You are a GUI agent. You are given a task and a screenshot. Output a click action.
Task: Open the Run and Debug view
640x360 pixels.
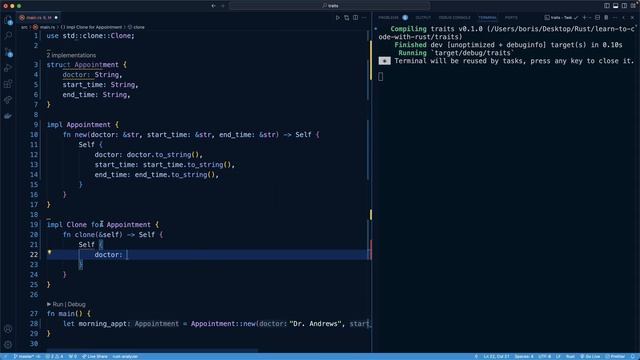click(8, 68)
